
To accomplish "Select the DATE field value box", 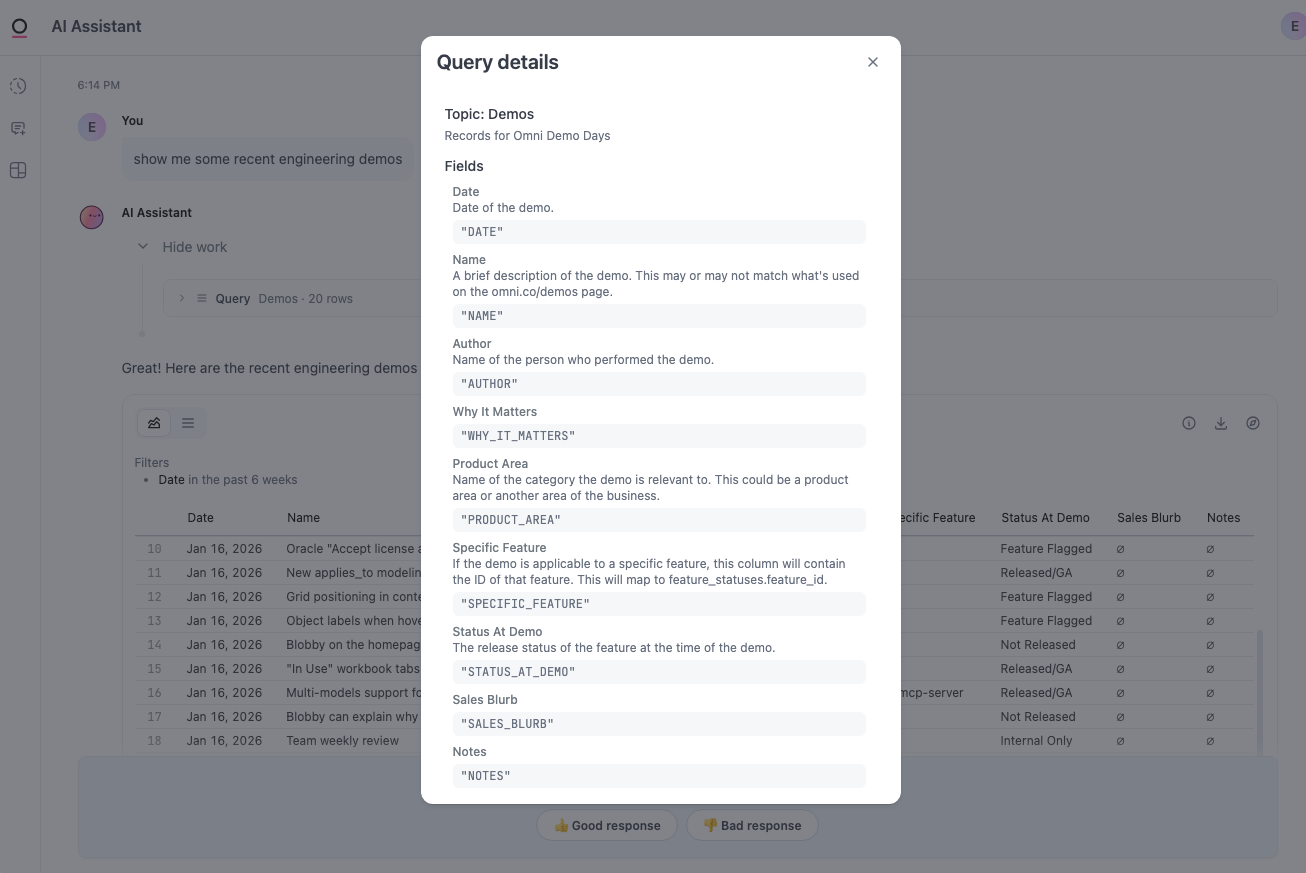I will [x=658, y=231].
